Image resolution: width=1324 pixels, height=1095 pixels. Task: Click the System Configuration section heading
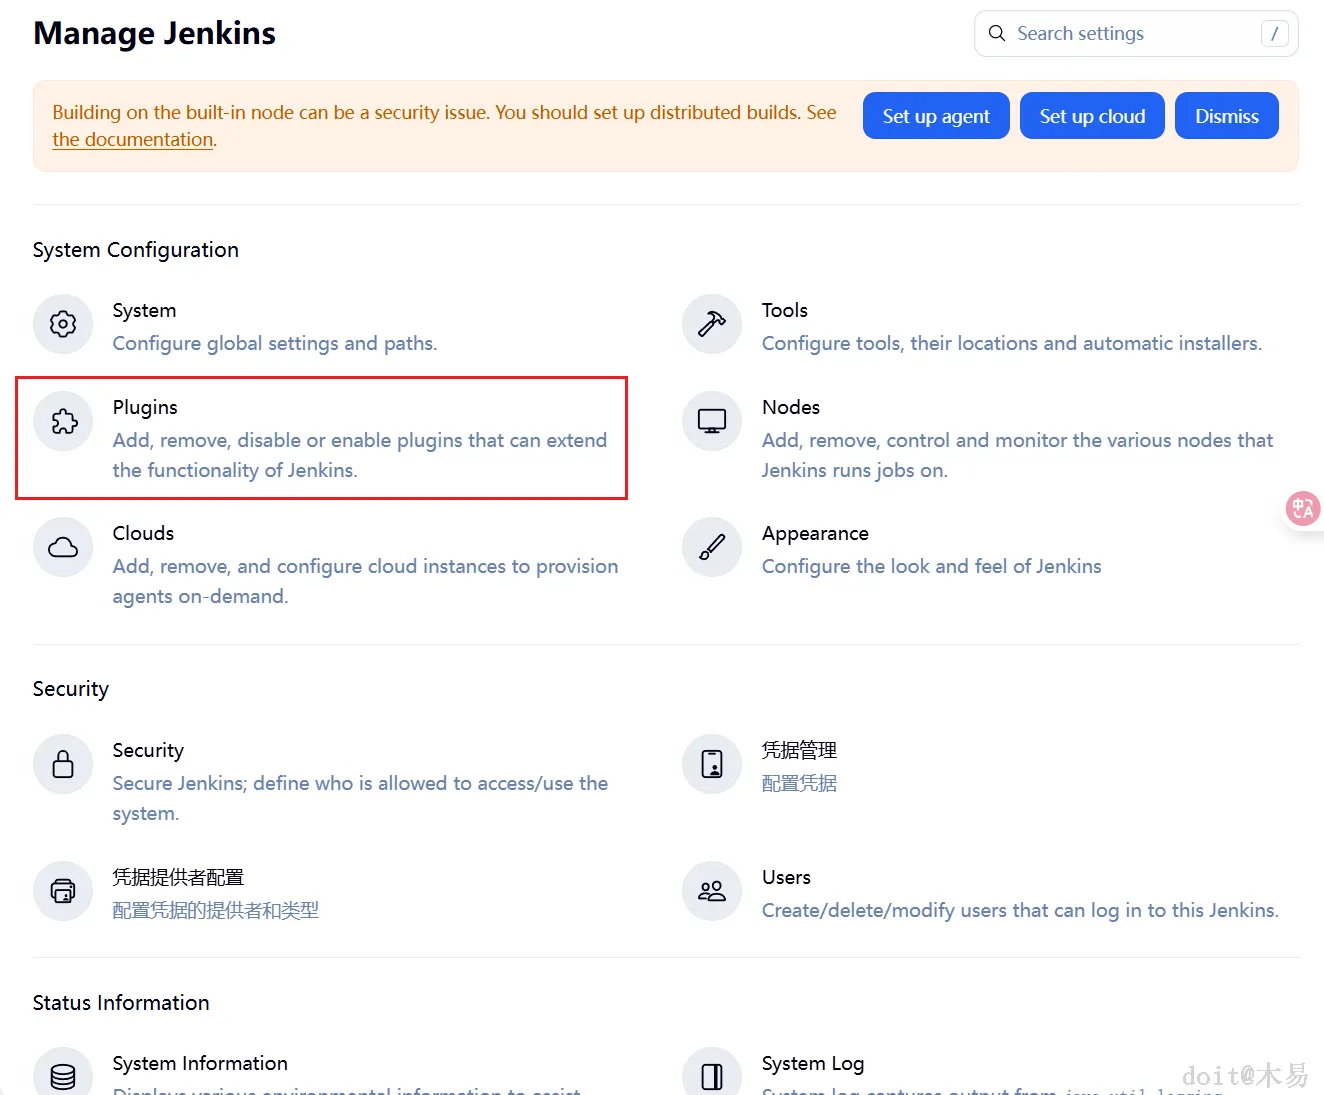click(136, 250)
